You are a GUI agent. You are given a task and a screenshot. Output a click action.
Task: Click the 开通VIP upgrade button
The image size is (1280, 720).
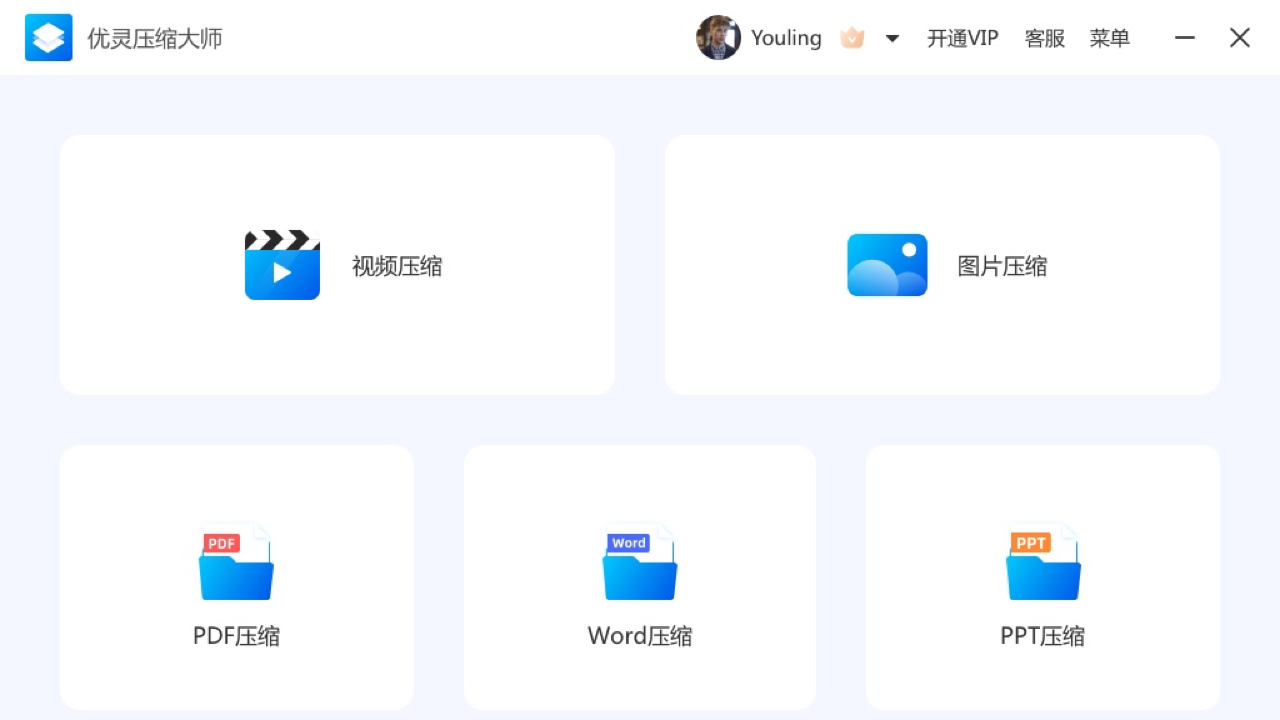coord(962,38)
